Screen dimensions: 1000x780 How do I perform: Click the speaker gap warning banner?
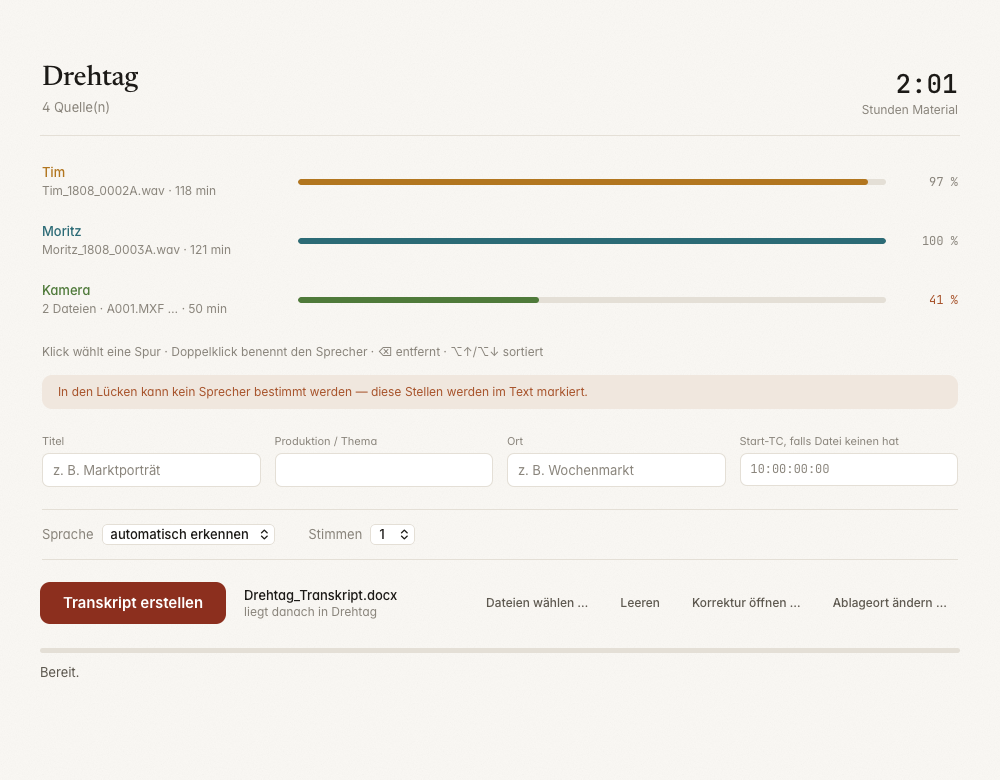point(500,392)
